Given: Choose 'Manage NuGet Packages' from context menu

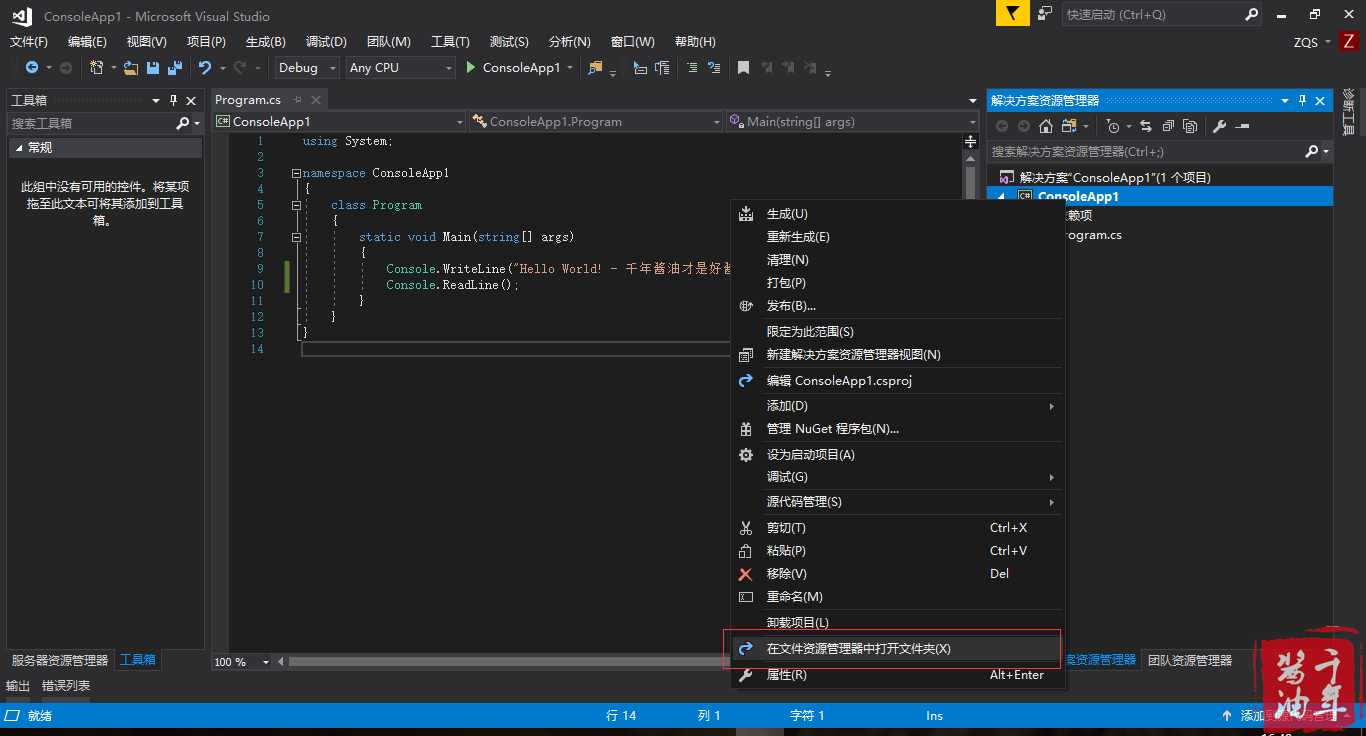Looking at the screenshot, I should 832,429.
